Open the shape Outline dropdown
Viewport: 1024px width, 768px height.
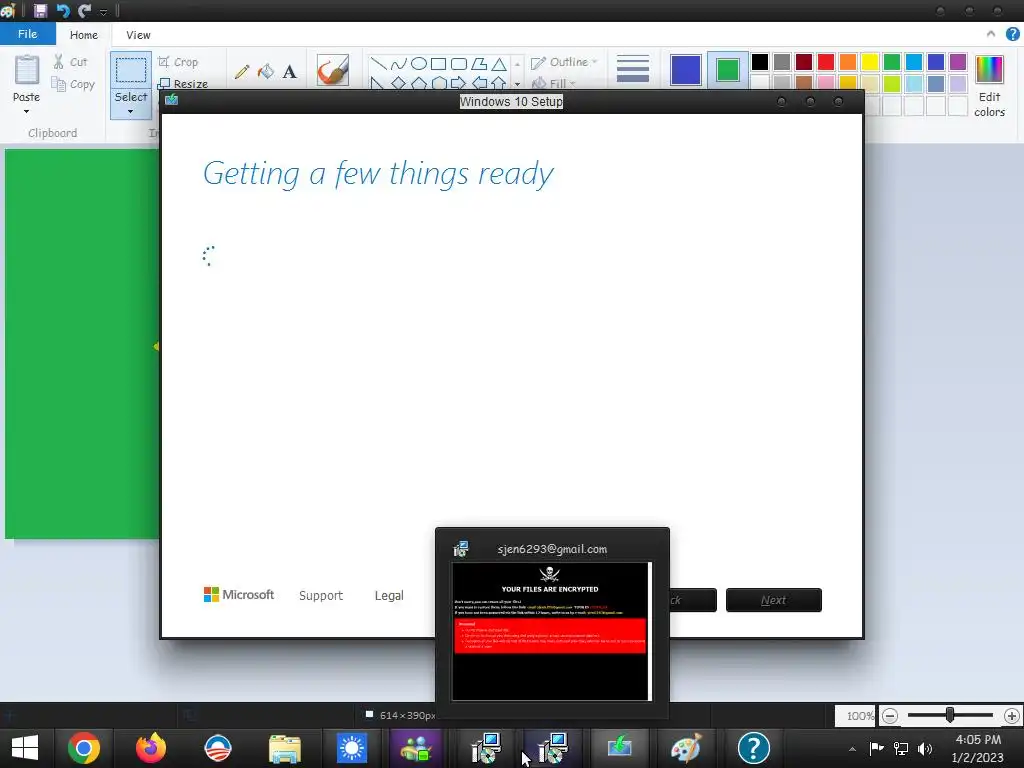click(x=565, y=62)
